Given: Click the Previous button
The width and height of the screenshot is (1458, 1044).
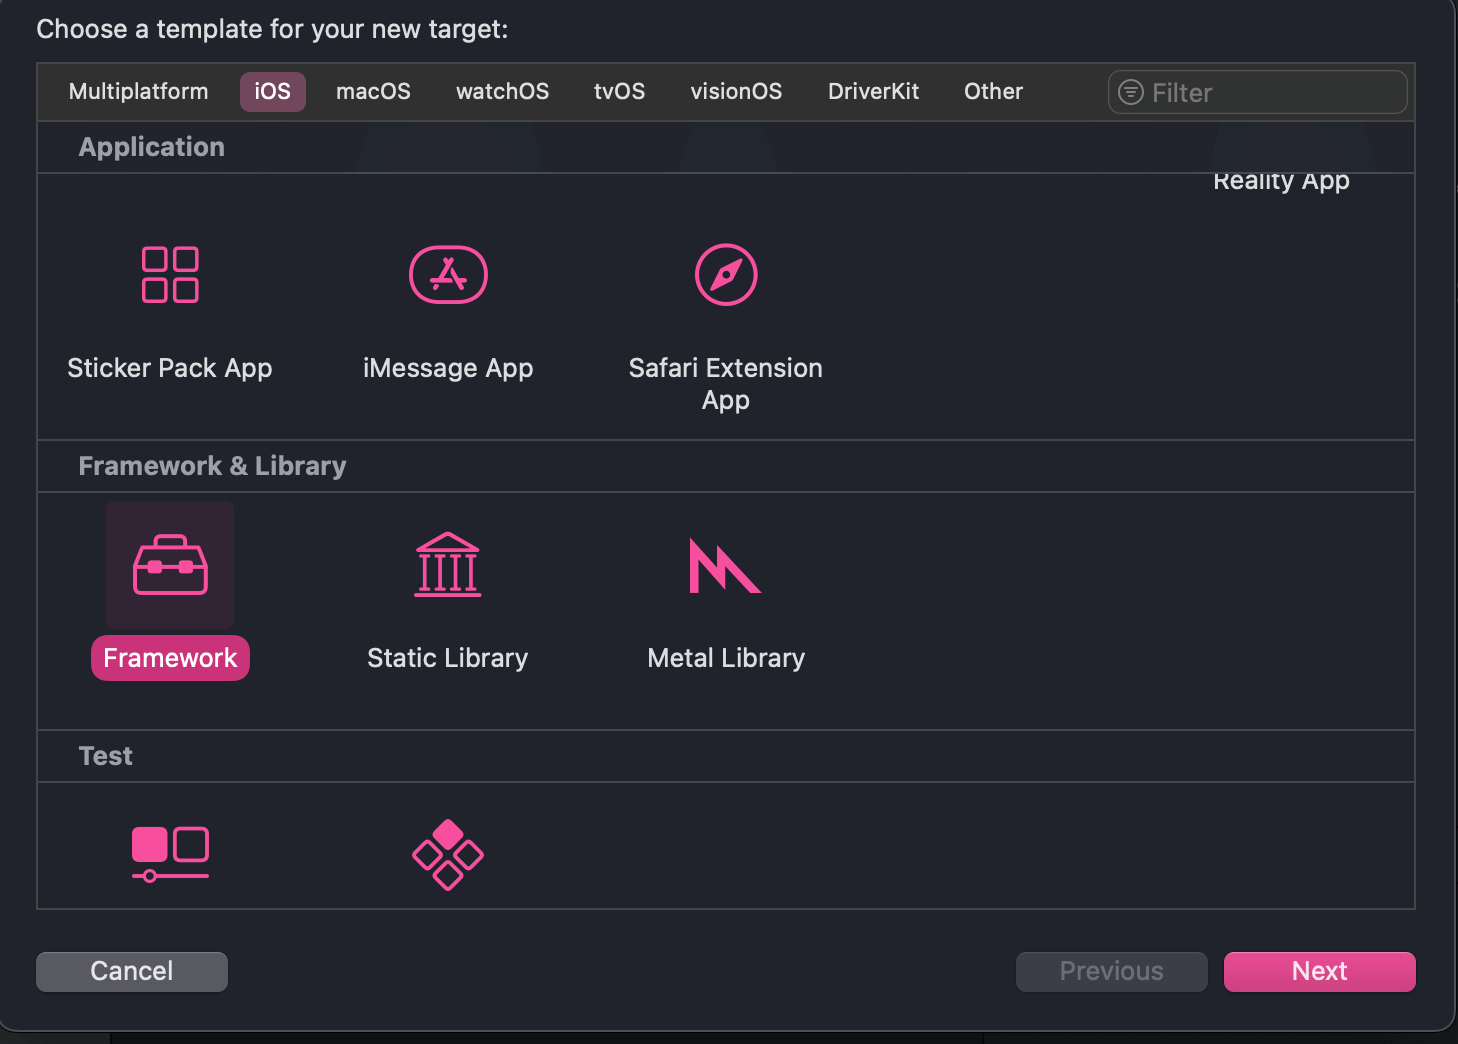Looking at the screenshot, I should pyautogui.click(x=1111, y=971).
